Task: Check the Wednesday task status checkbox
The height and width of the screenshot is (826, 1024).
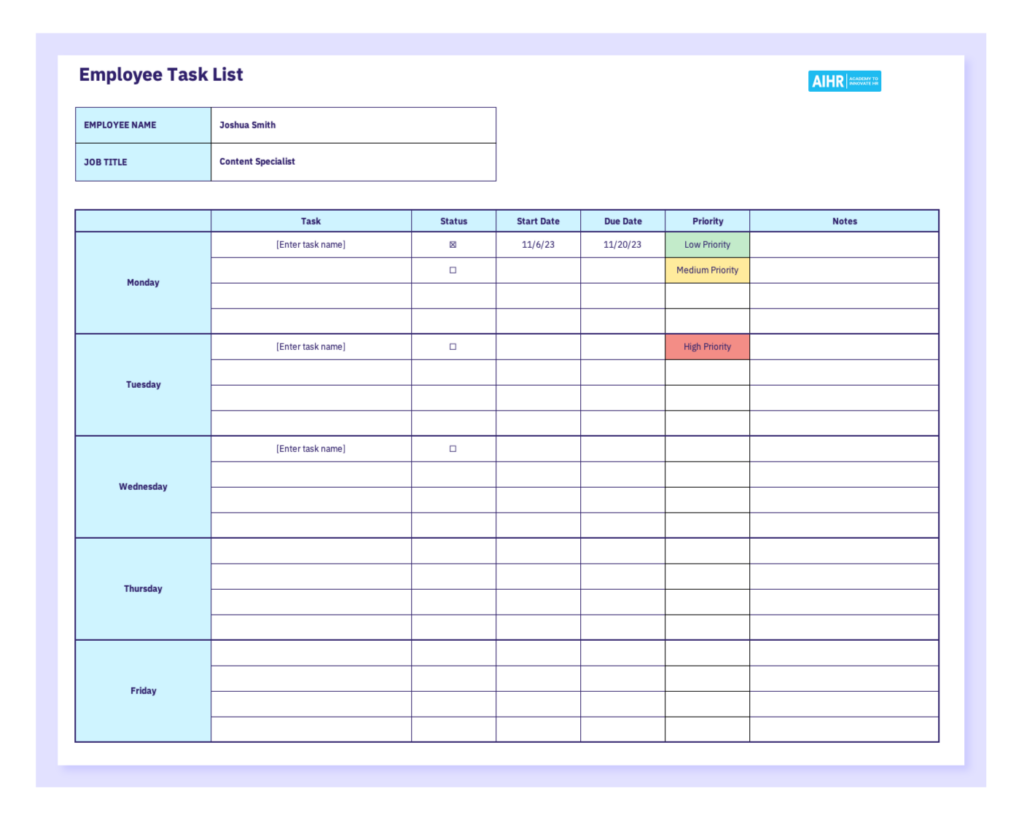Action: pos(454,448)
